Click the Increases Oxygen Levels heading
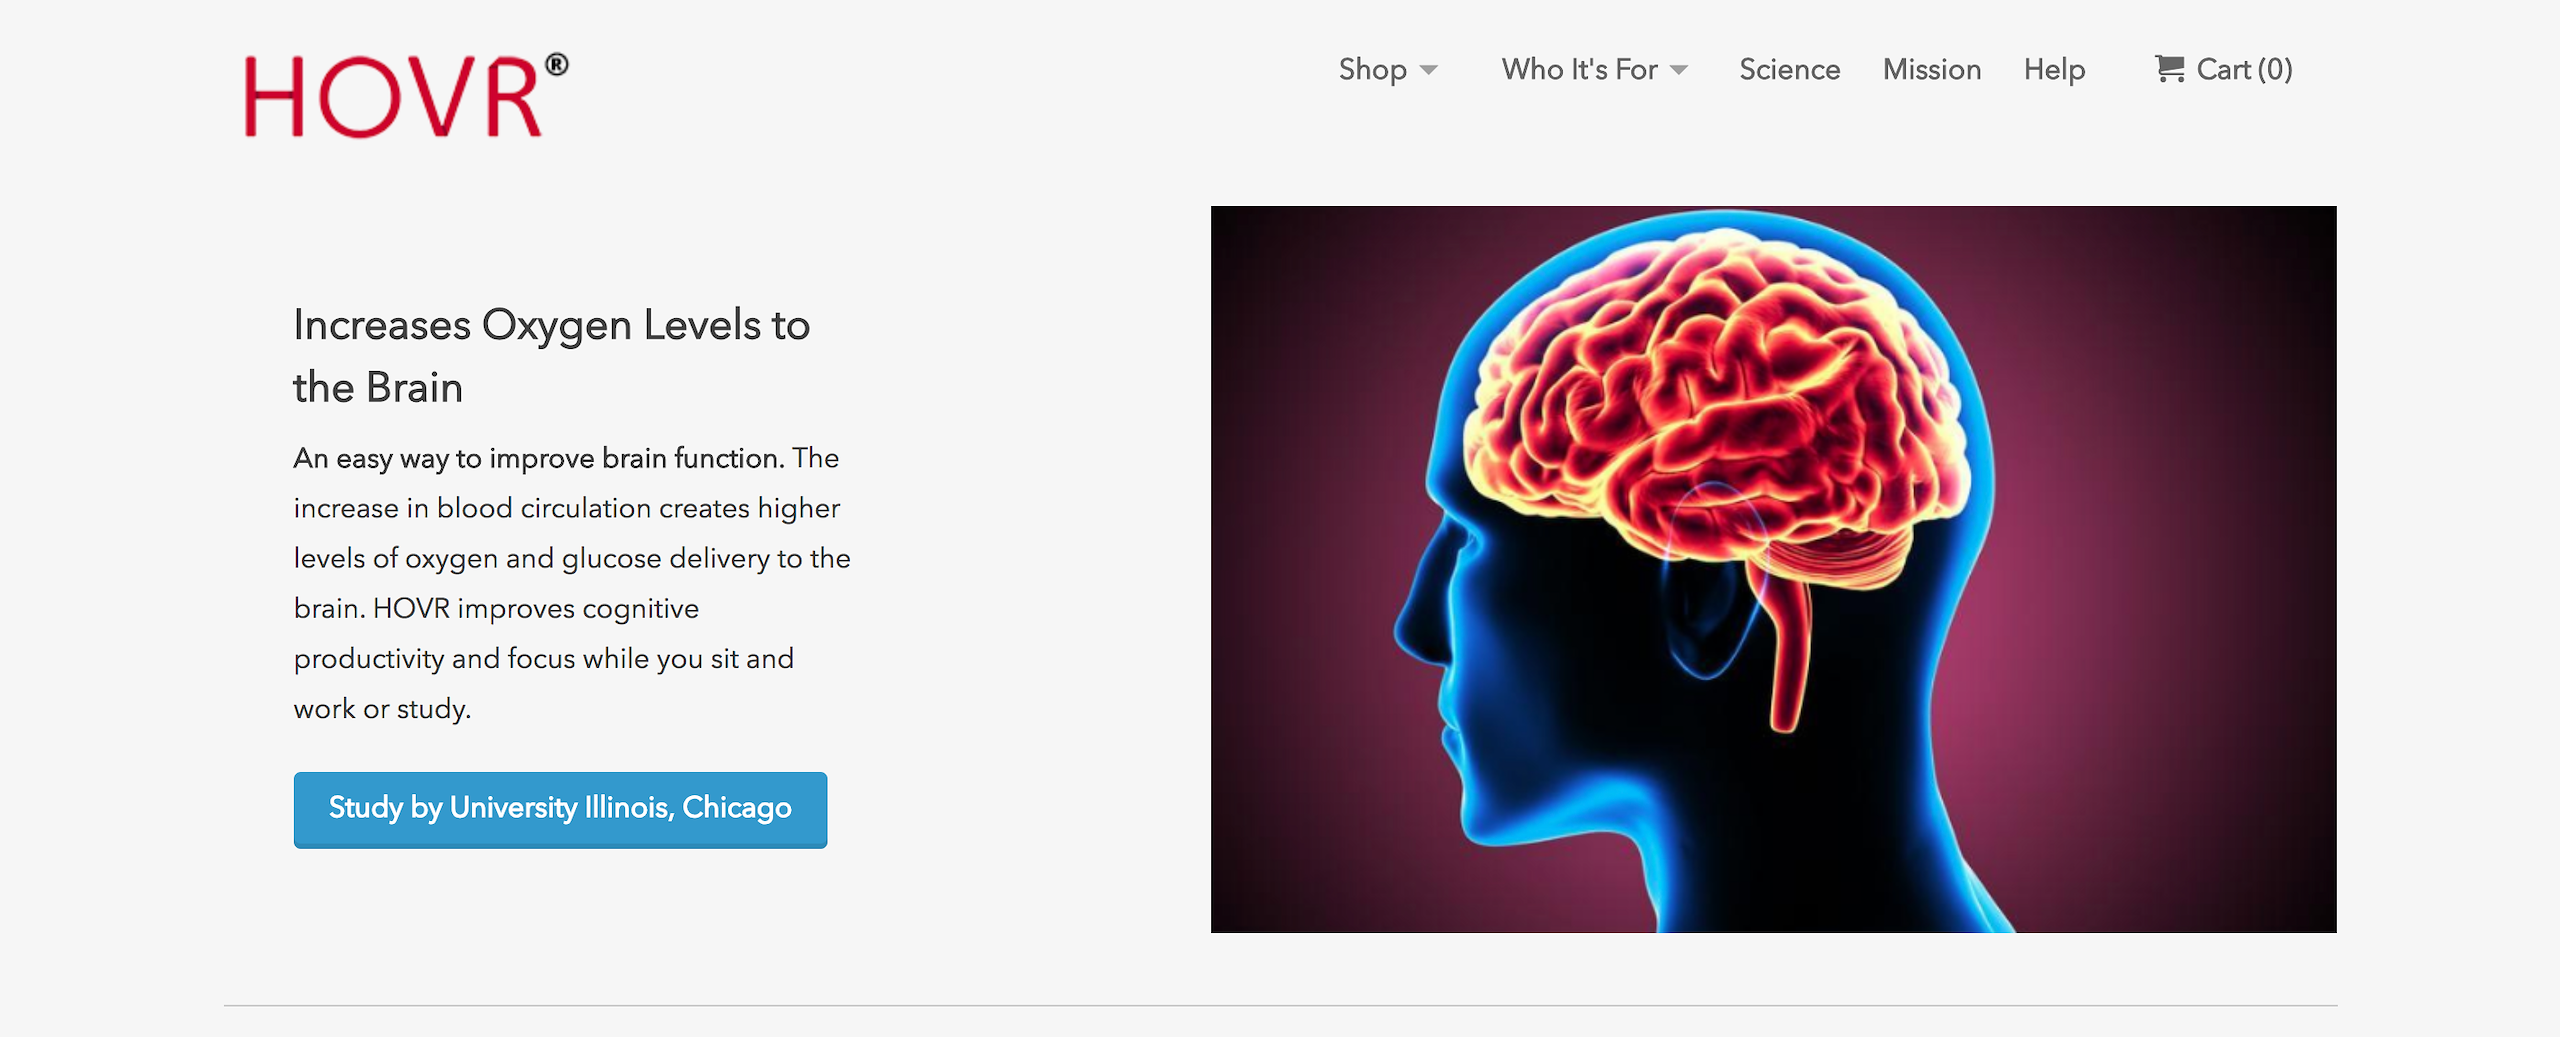The image size is (2560, 1037). click(551, 356)
